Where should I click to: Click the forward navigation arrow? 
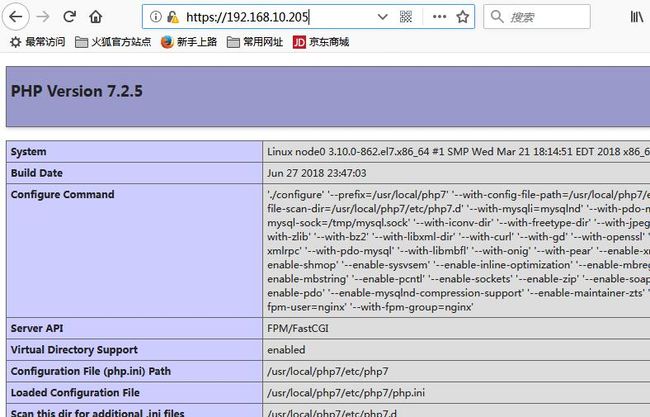click(x=43, y=17)
